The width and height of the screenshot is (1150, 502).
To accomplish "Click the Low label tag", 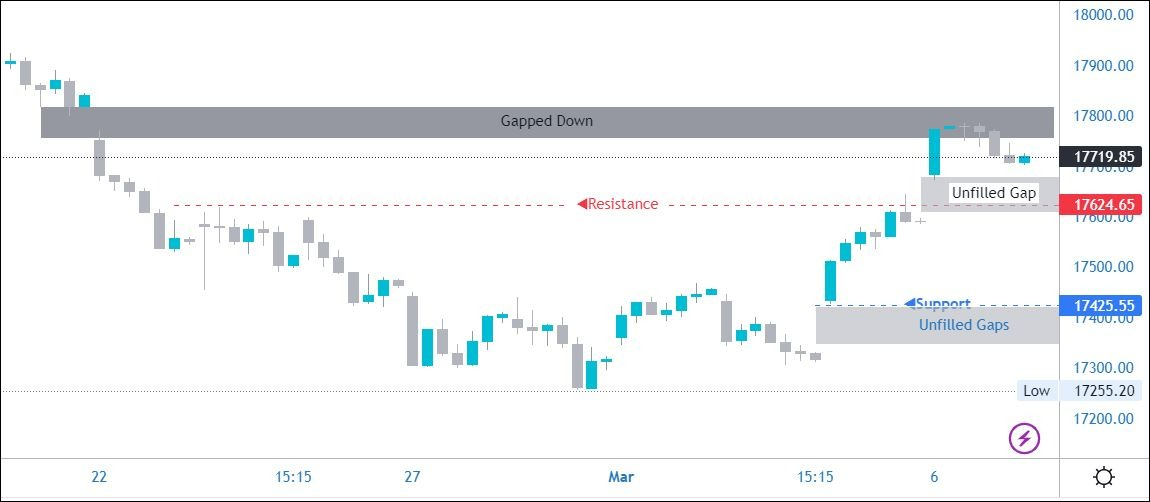I will coord(1036,391).
